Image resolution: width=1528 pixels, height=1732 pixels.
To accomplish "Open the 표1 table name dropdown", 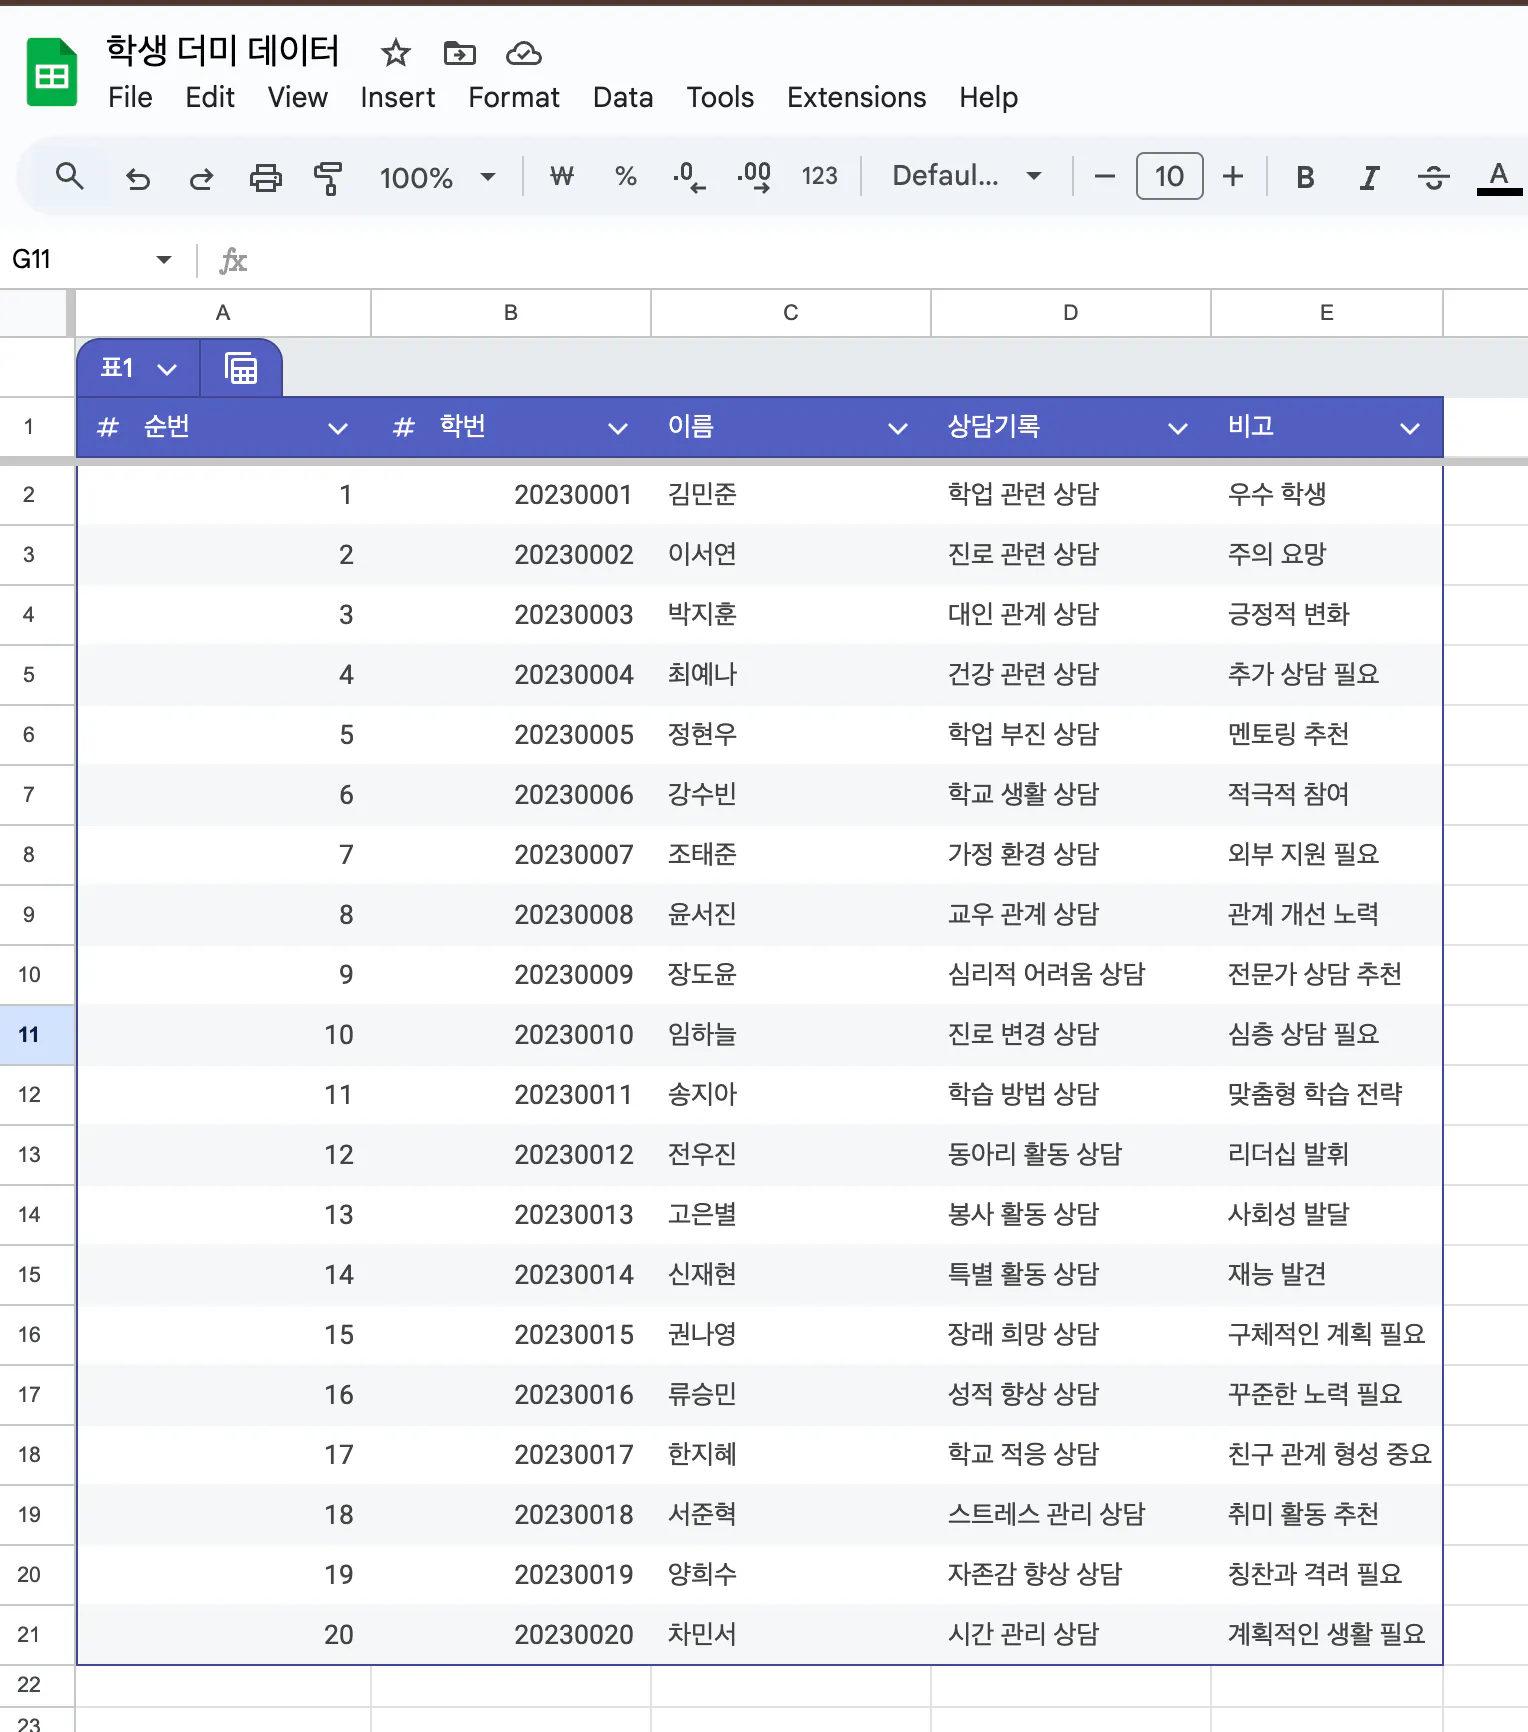I will pos(139,368).
